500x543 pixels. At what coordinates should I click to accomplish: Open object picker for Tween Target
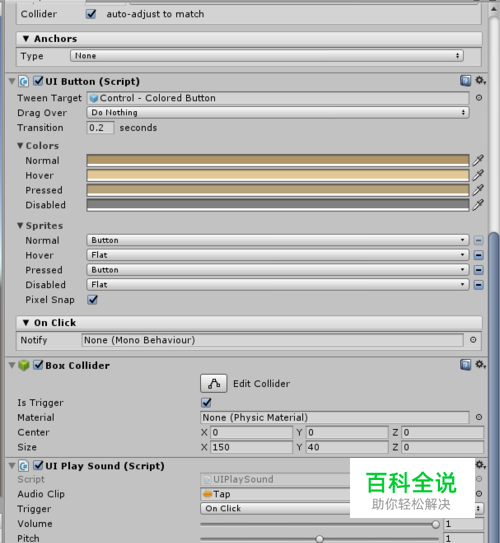(479, 98)
